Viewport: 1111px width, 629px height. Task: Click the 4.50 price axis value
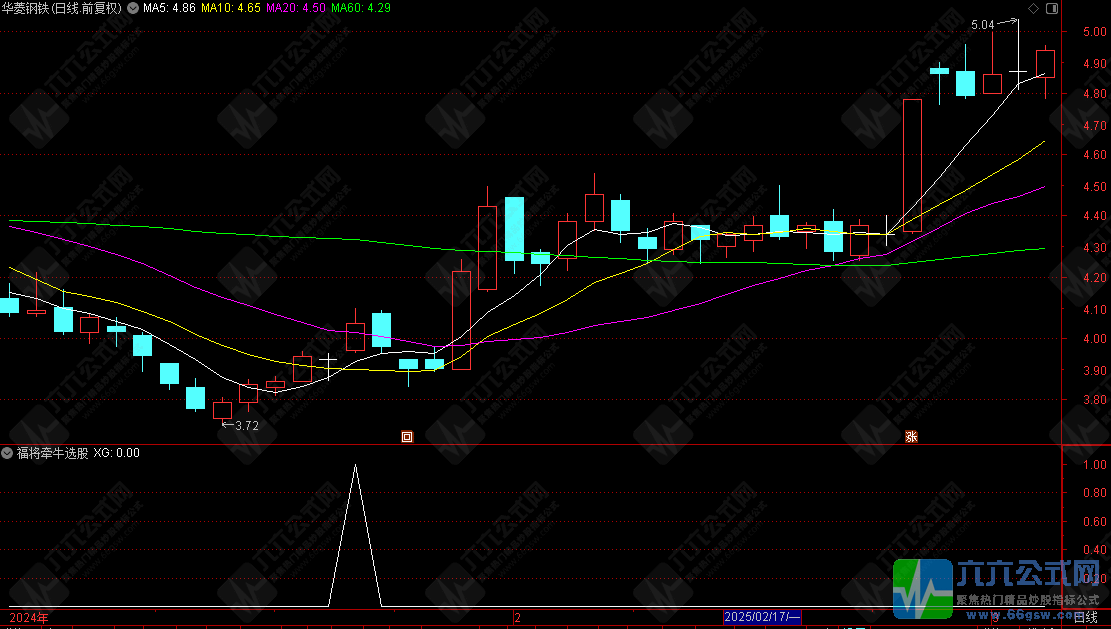coord(1095,187)
